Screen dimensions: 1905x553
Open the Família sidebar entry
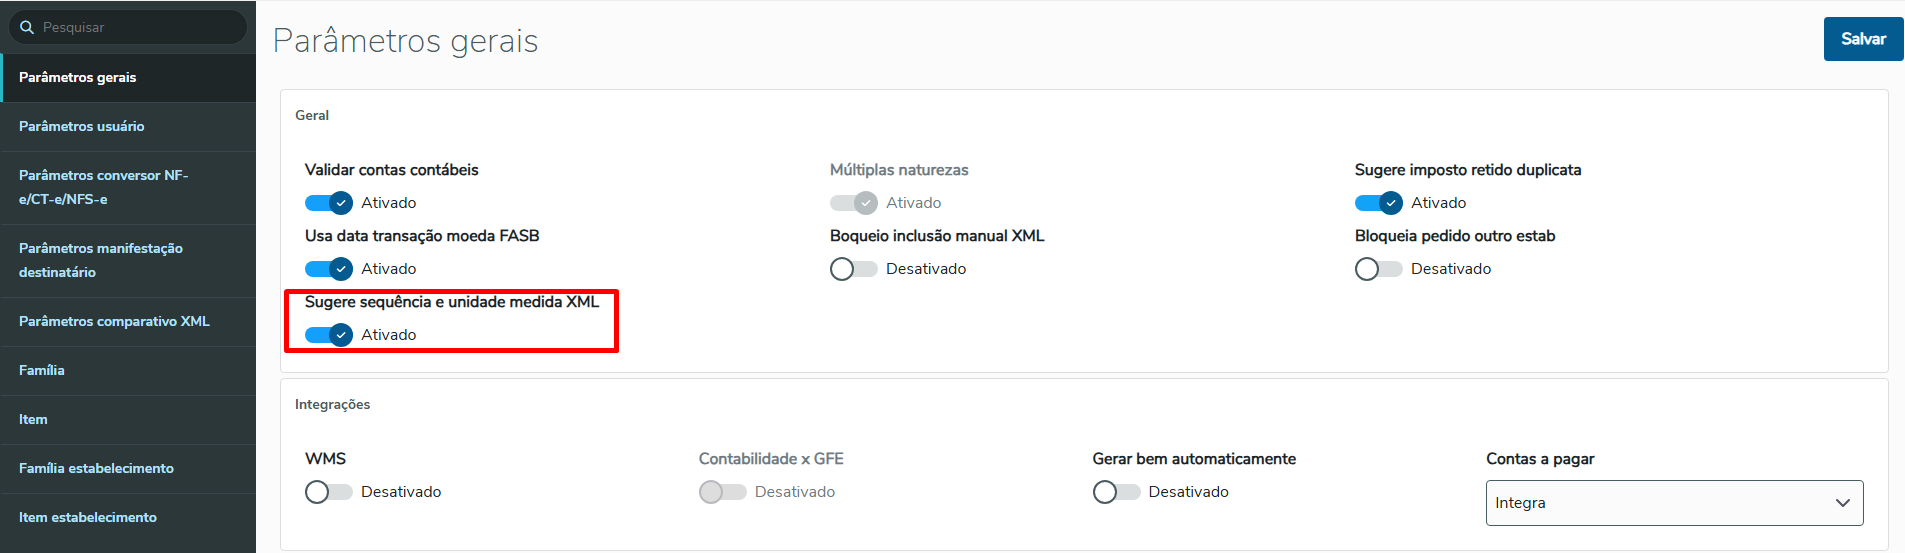(42, 370)
